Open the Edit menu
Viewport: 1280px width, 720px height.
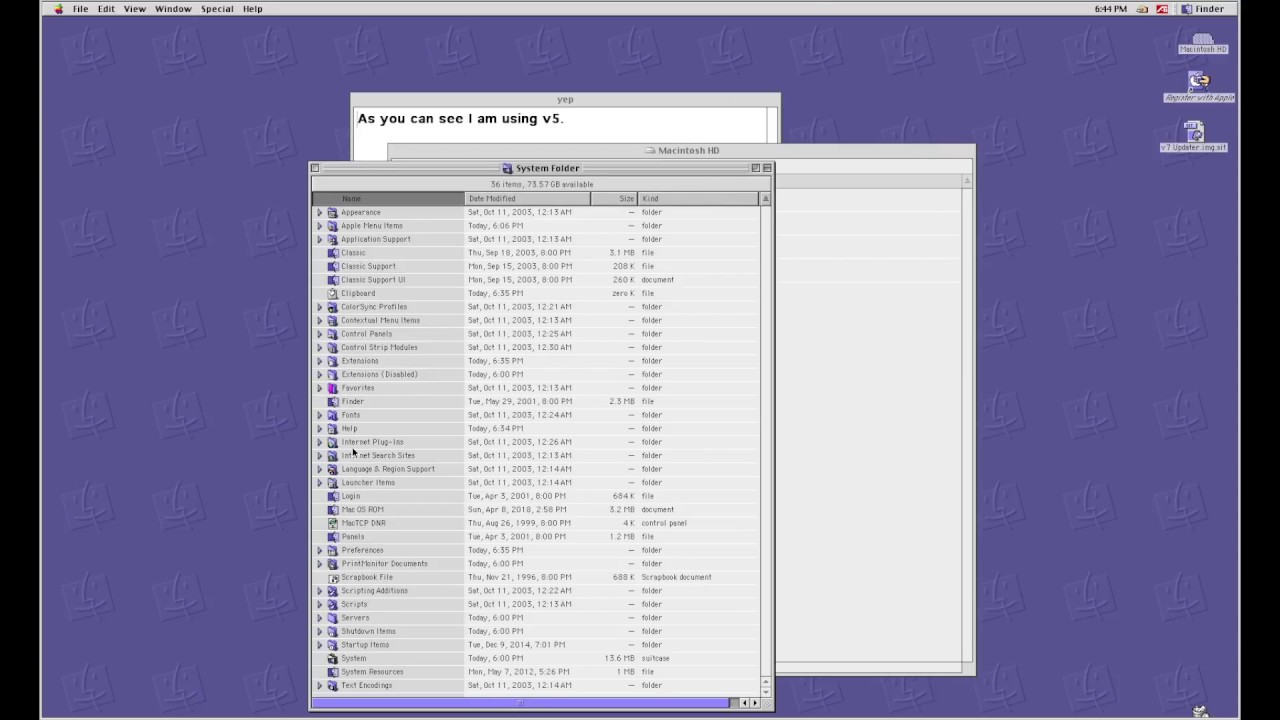tap(106, 9)
